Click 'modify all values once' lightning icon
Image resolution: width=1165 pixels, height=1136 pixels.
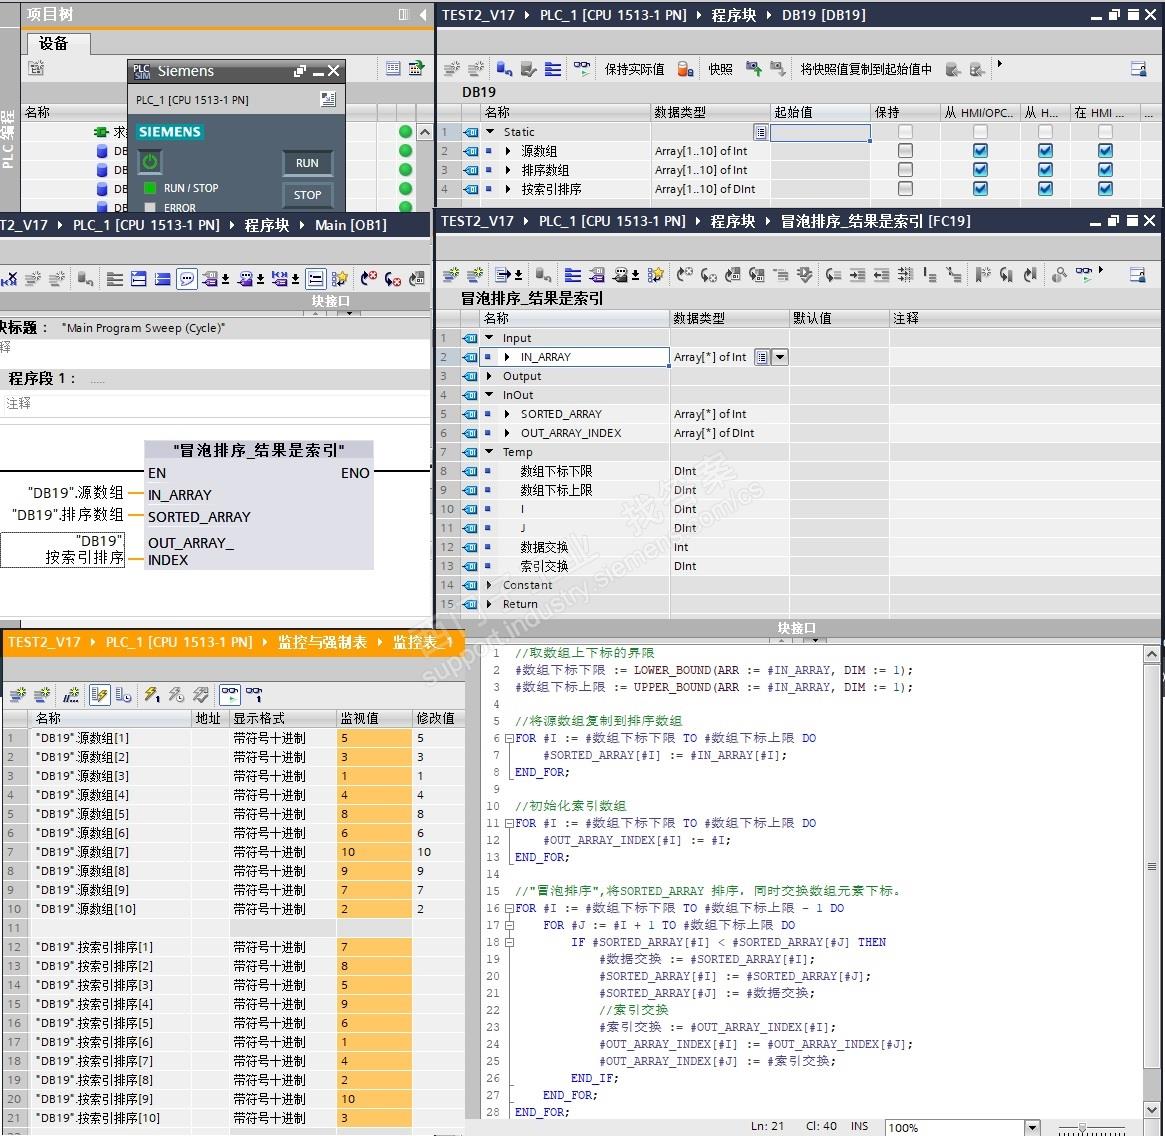152,694
